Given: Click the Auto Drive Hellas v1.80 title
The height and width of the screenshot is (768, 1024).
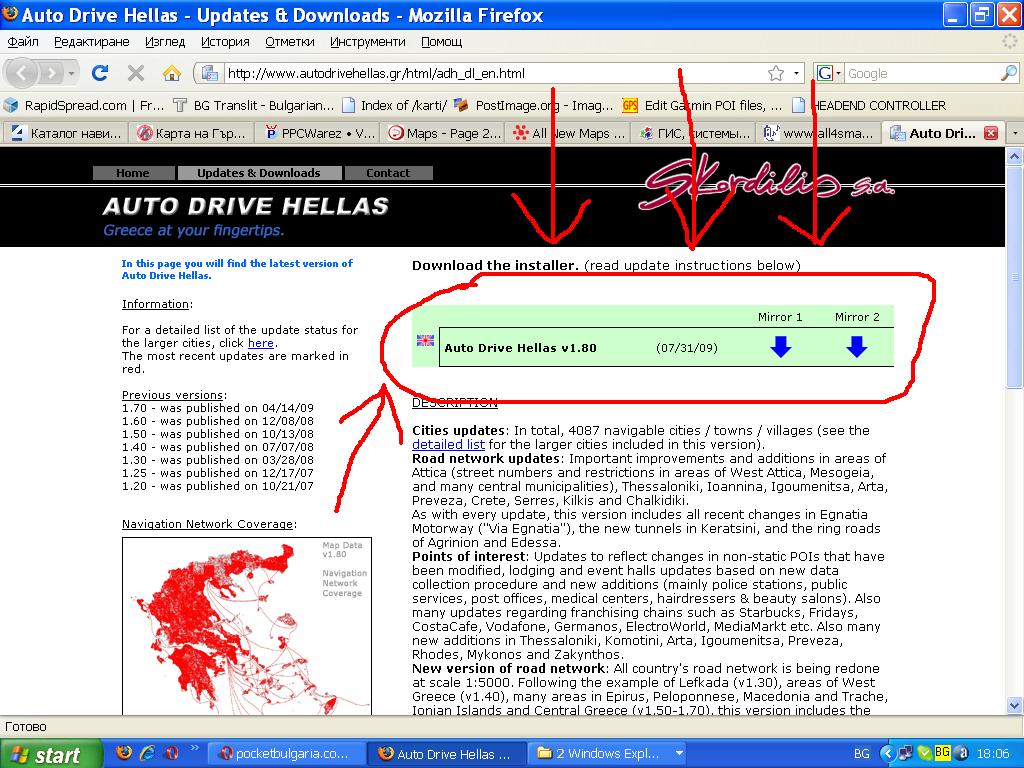Looking at the screenshot, I should (x=520, y=348).
